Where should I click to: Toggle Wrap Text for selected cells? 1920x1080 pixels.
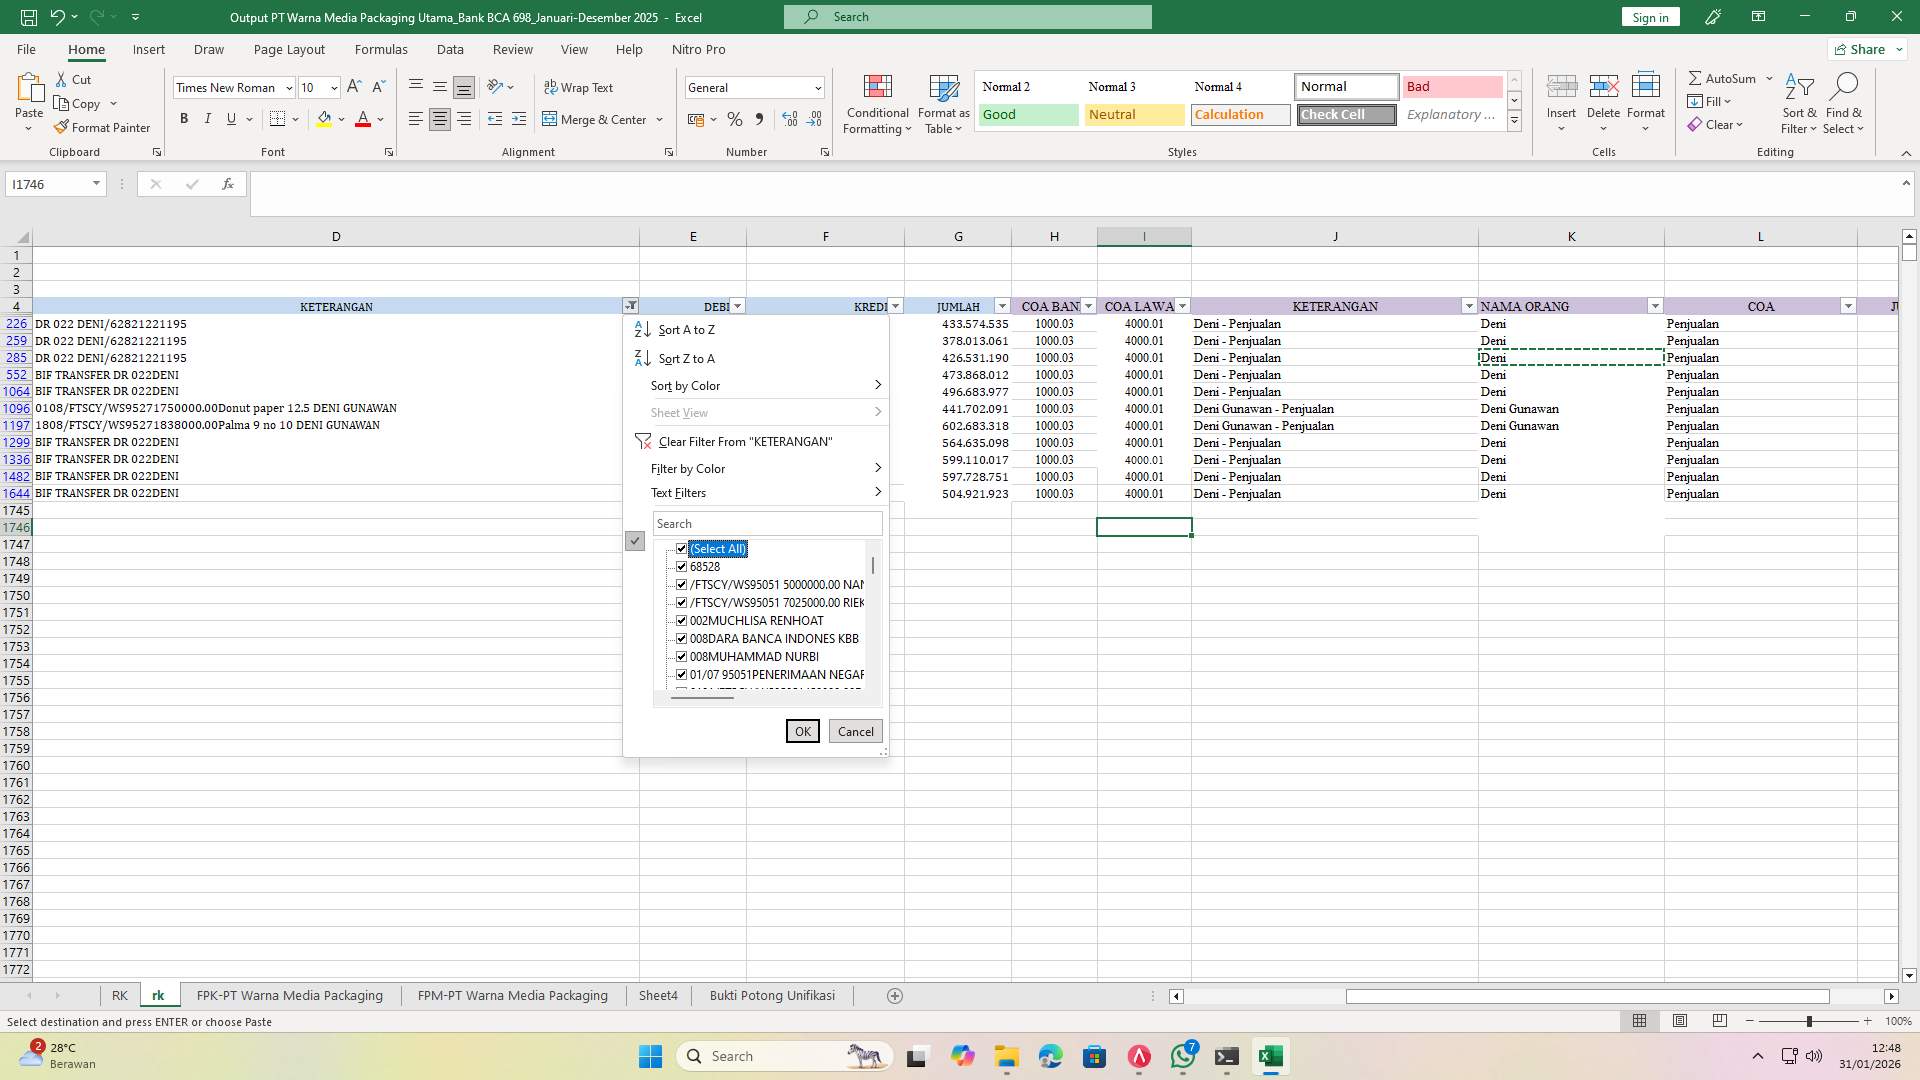pos(580,87)
